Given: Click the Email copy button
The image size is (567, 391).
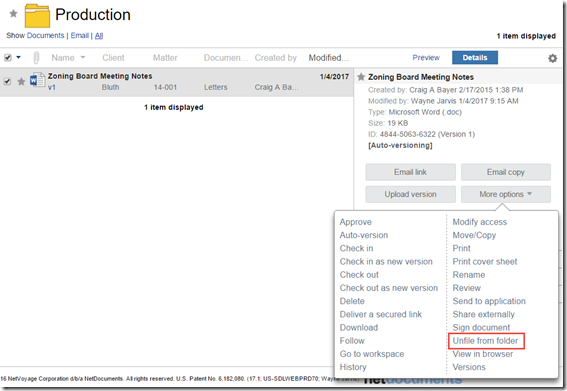Looking at the screenshot, I should [506, 172].
